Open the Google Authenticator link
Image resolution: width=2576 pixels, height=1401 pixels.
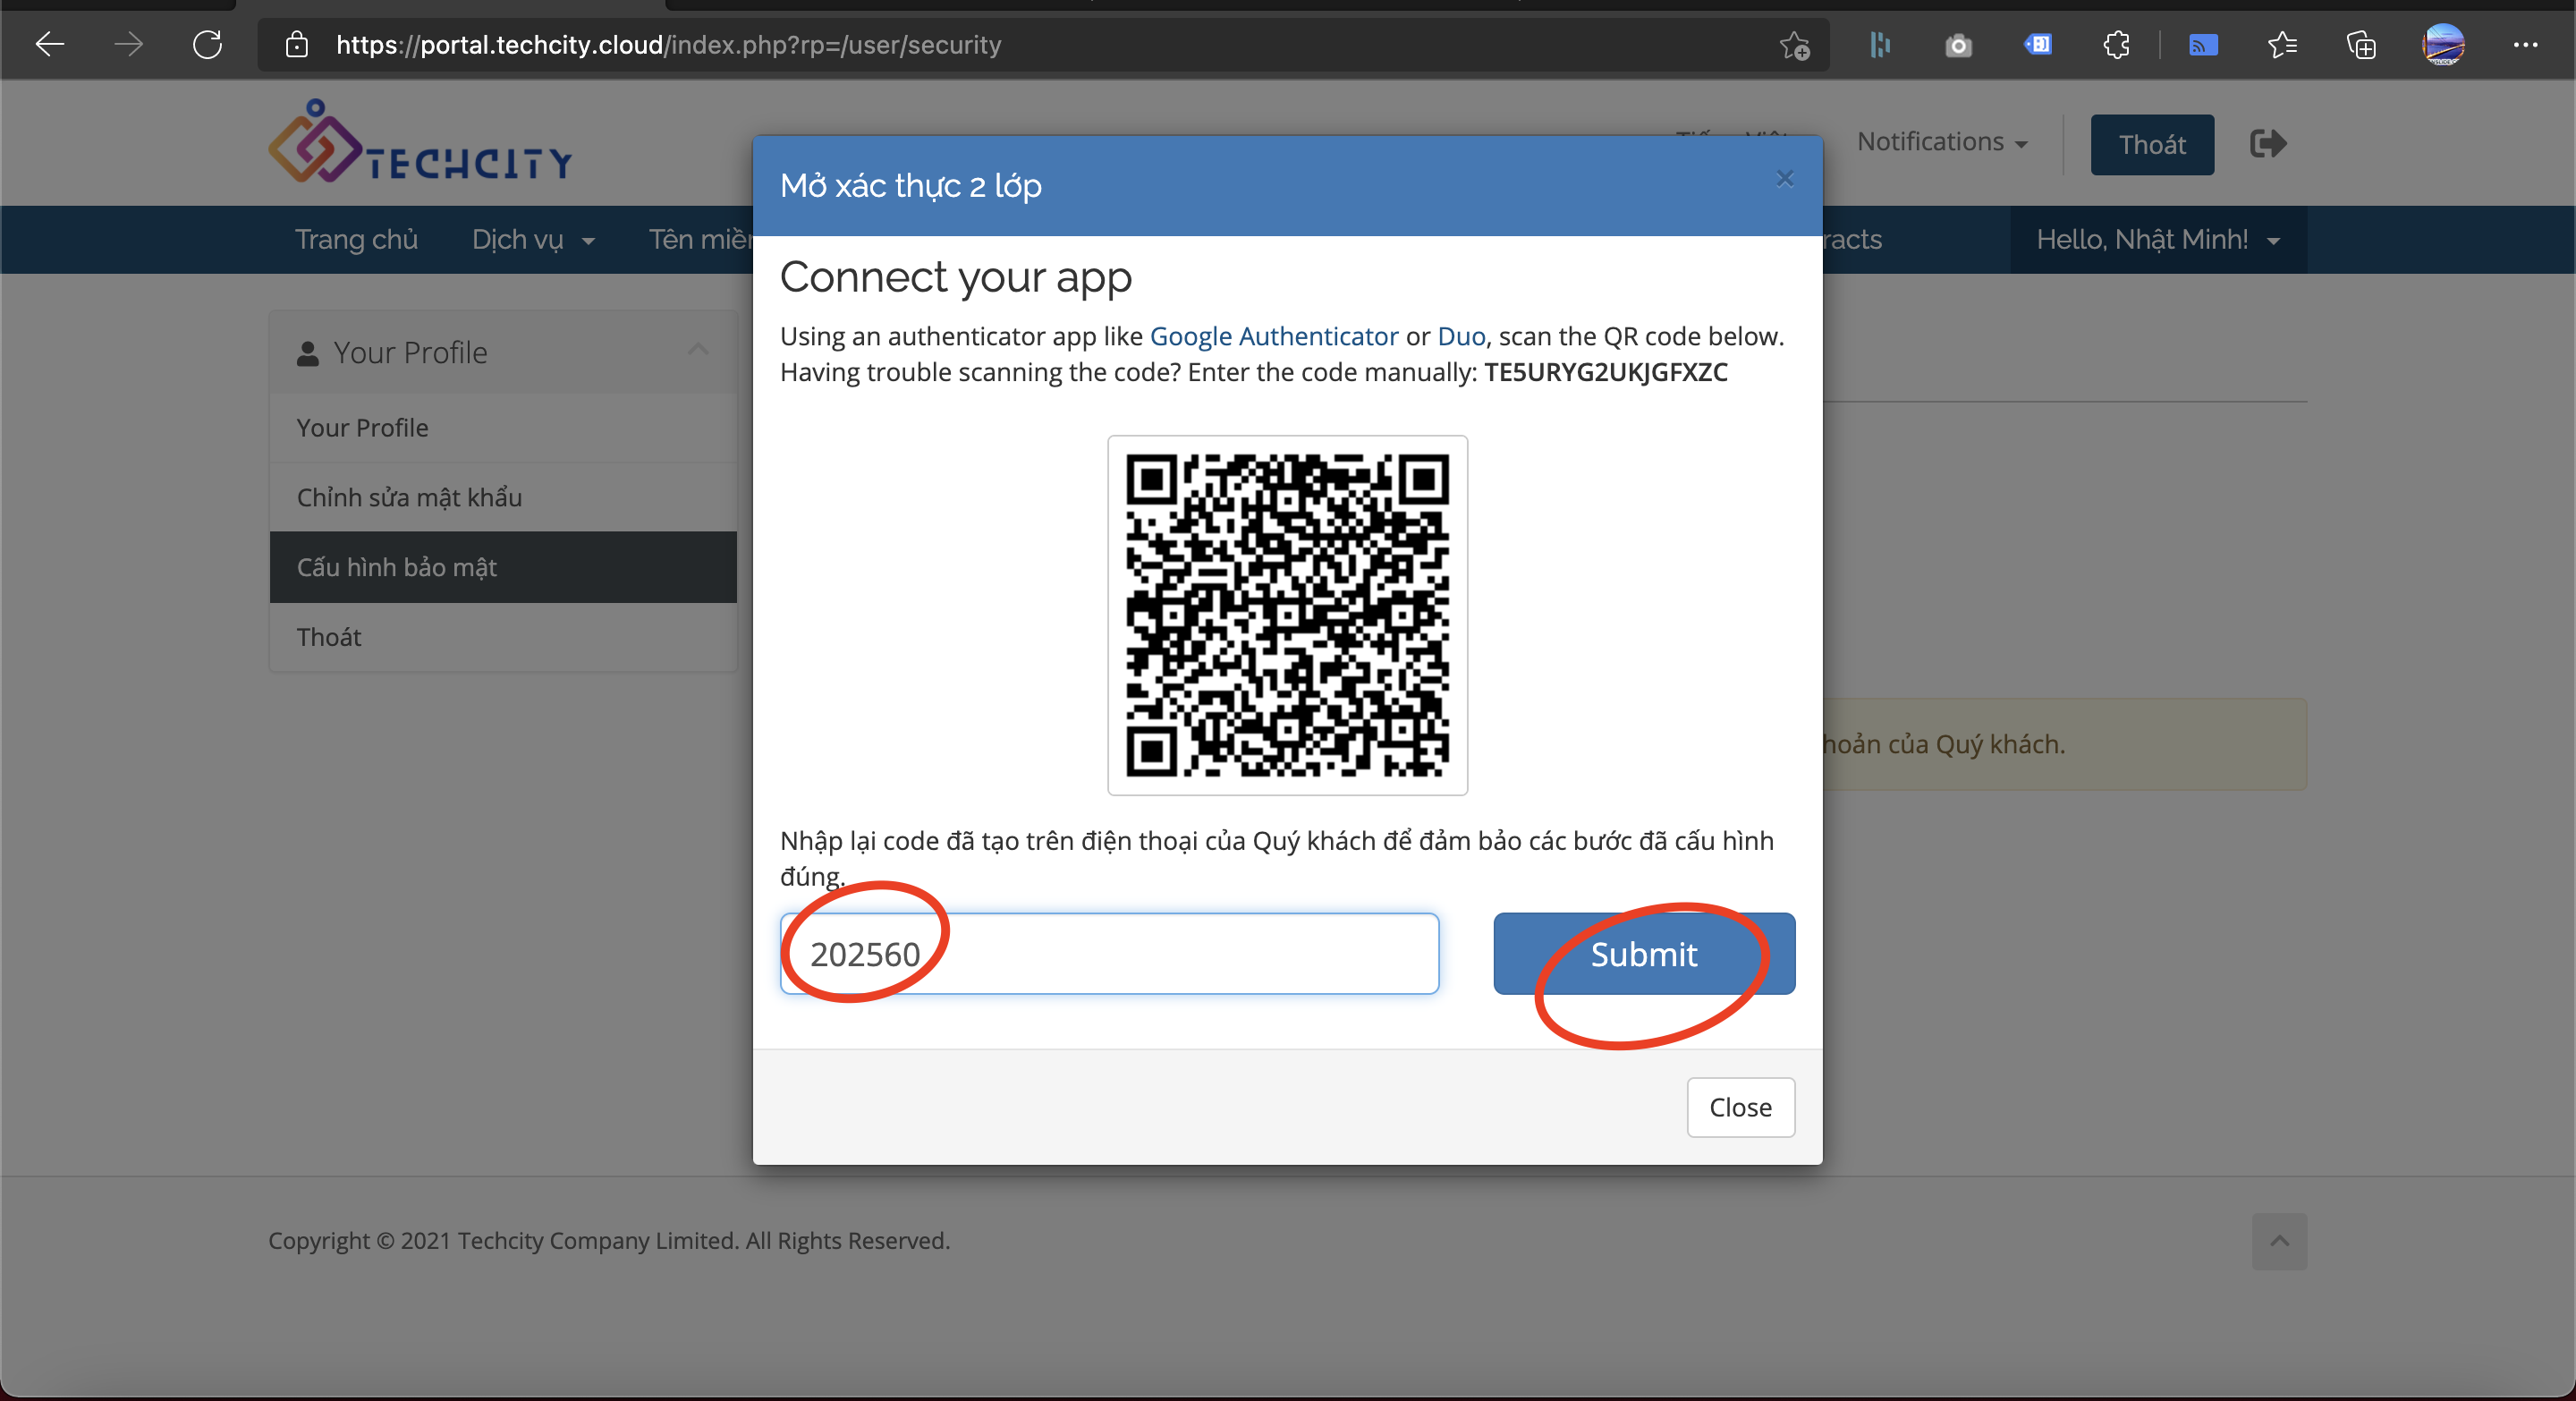tap(1274, 336)
